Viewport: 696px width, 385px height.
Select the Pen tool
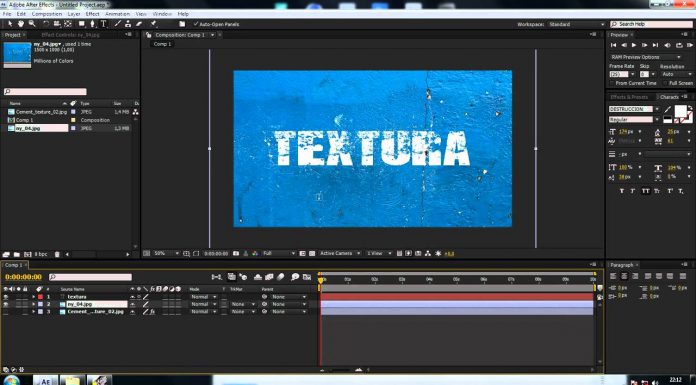pos(92,24)
